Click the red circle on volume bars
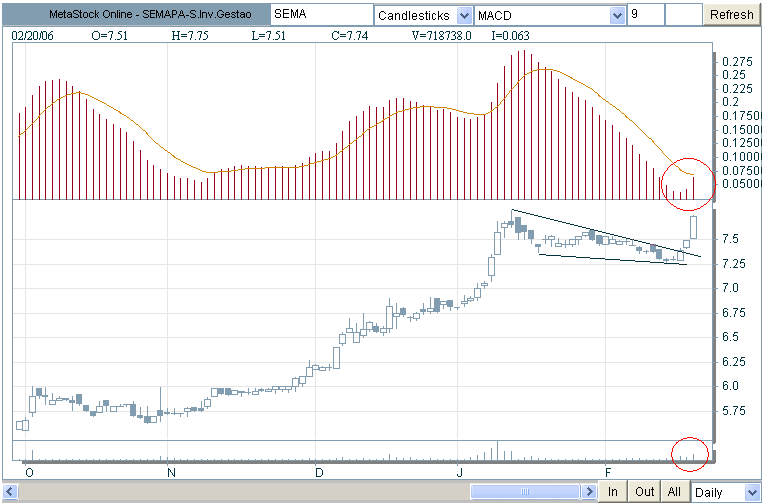 [690, 452]
